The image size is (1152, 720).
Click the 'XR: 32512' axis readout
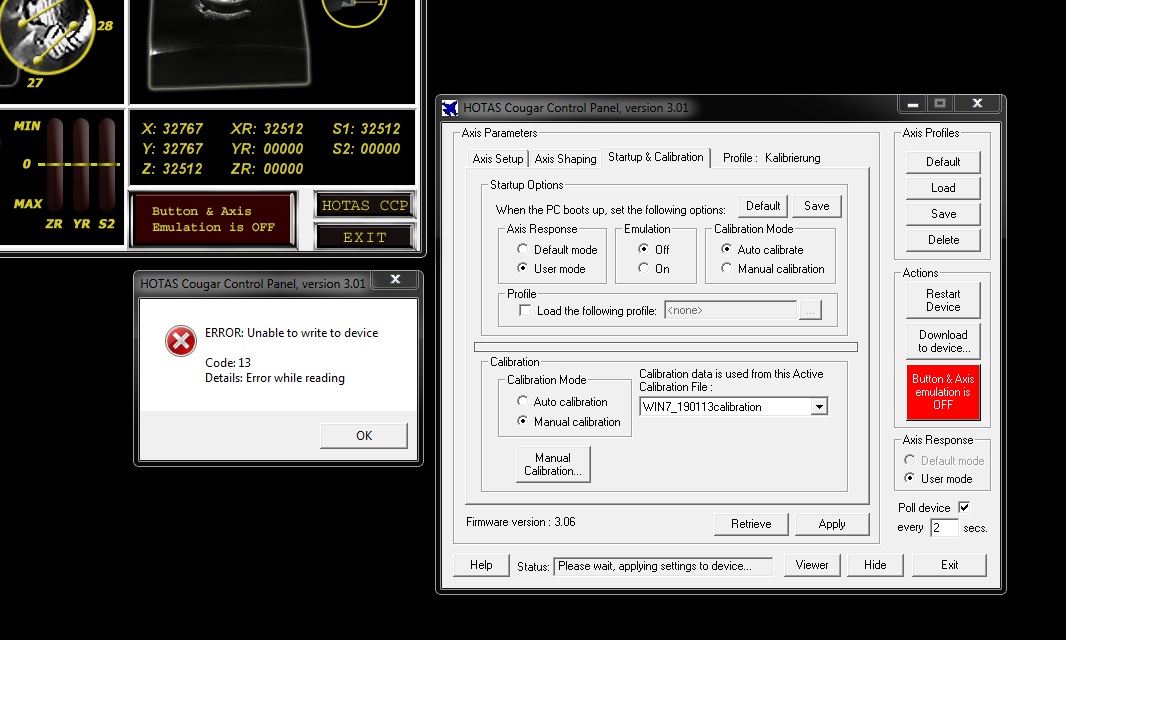coord(267,129)
